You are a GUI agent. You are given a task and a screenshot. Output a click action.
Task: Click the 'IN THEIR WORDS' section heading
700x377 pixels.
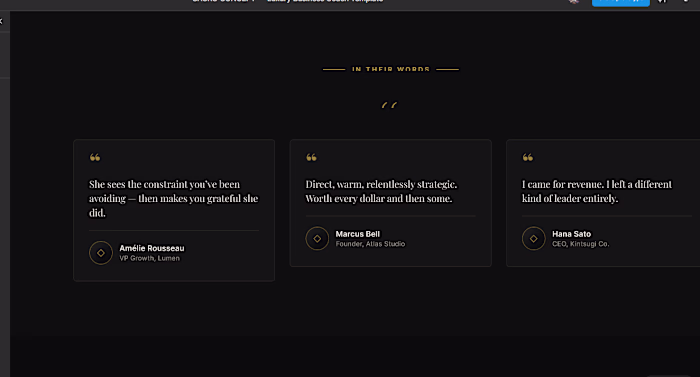click(391, 69)
